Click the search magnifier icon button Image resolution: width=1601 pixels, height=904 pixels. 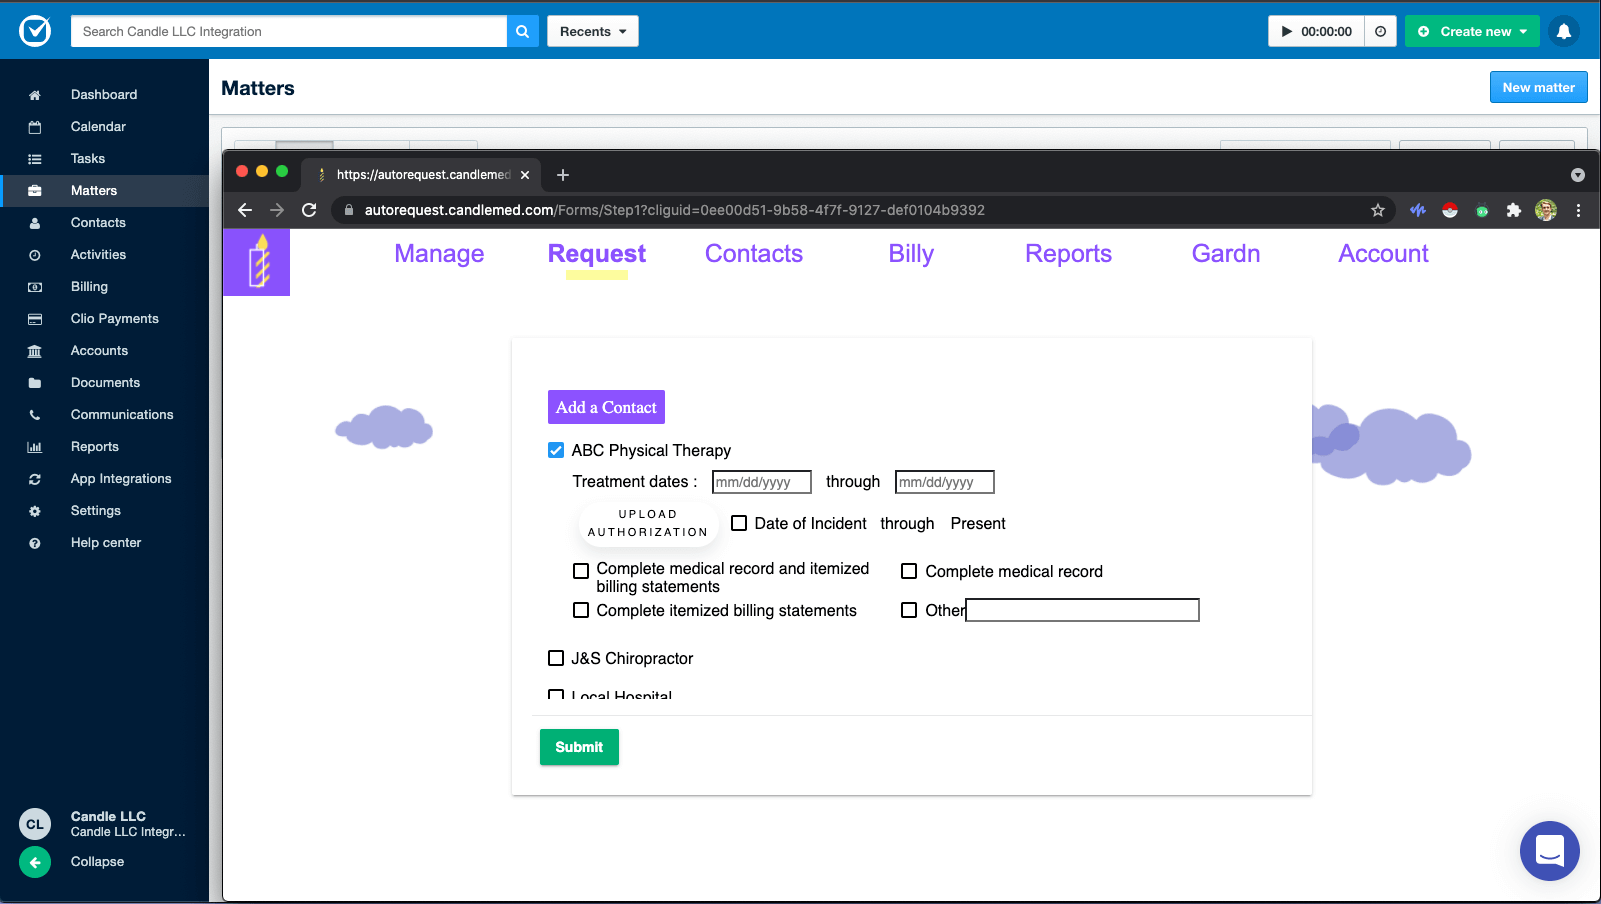point(522,31)
